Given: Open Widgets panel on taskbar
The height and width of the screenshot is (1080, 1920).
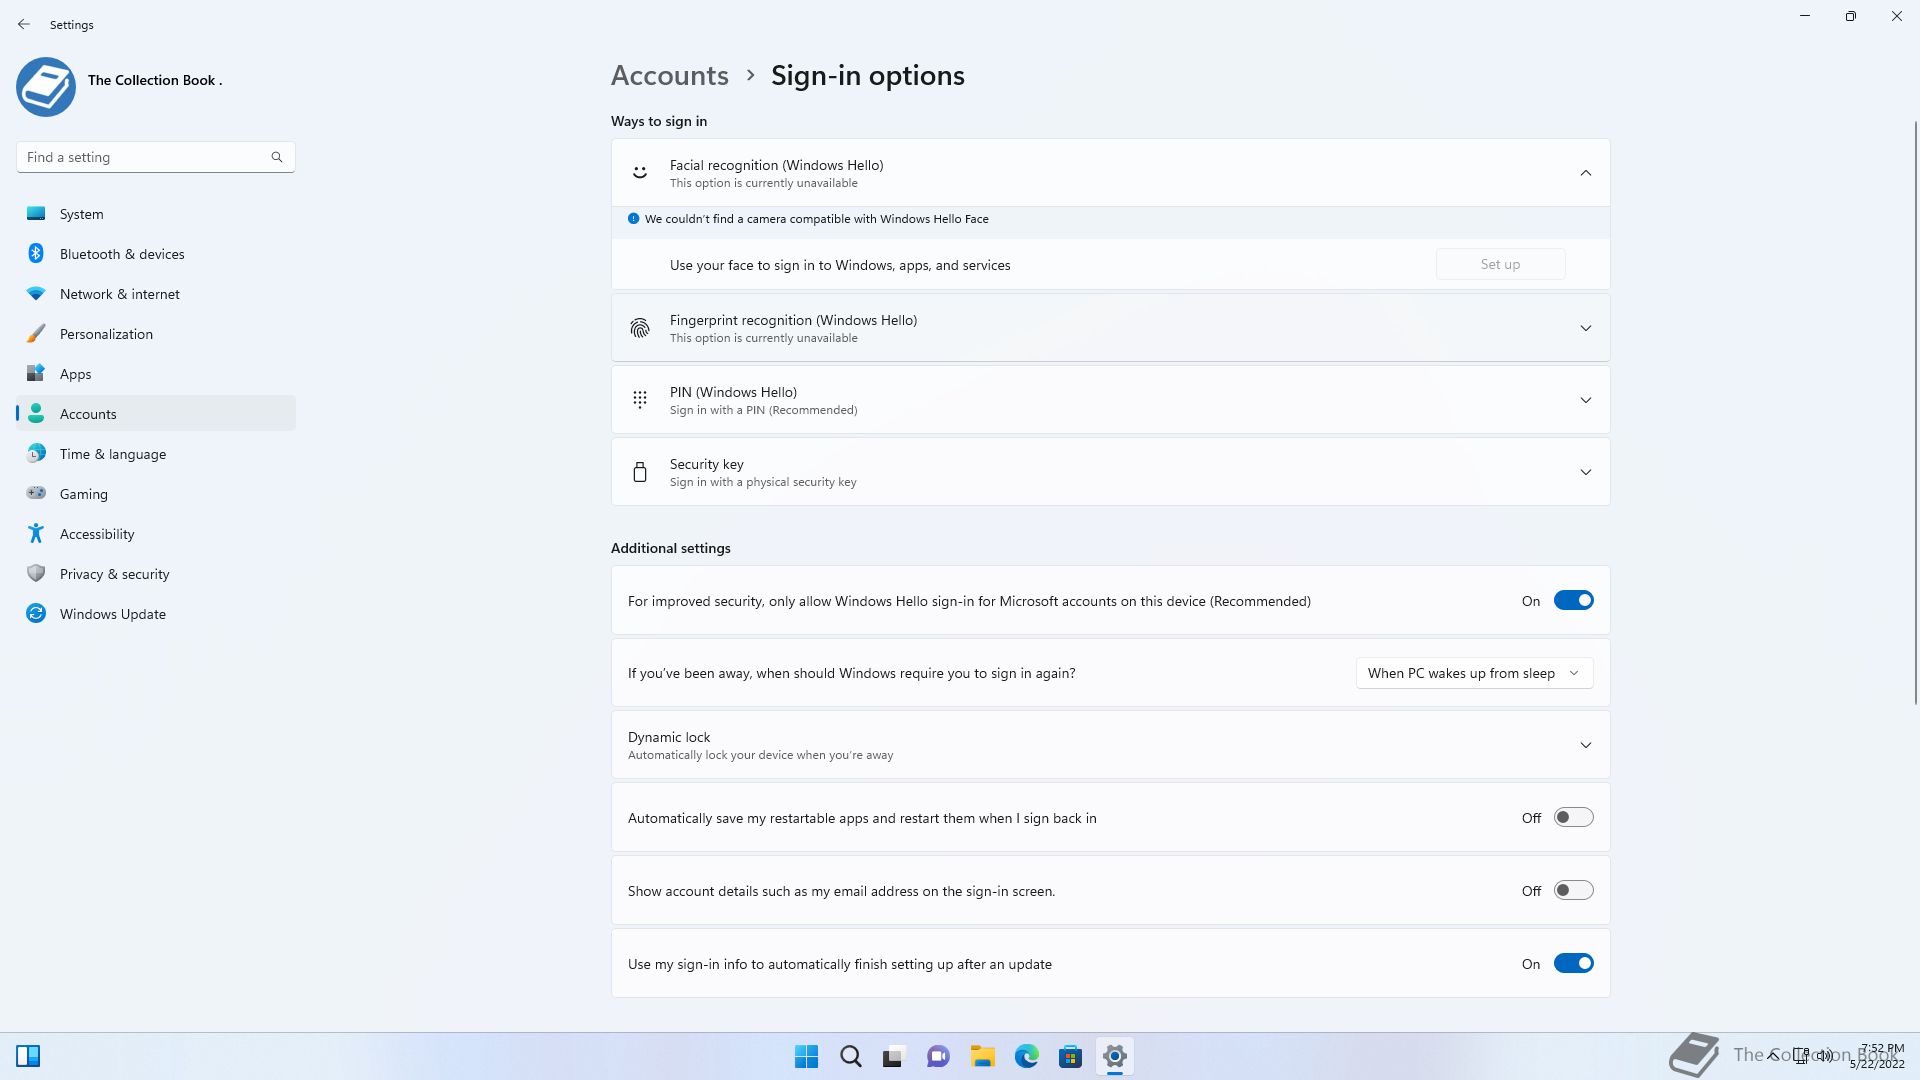Looking at the screenshot, I should (28, 1056).
